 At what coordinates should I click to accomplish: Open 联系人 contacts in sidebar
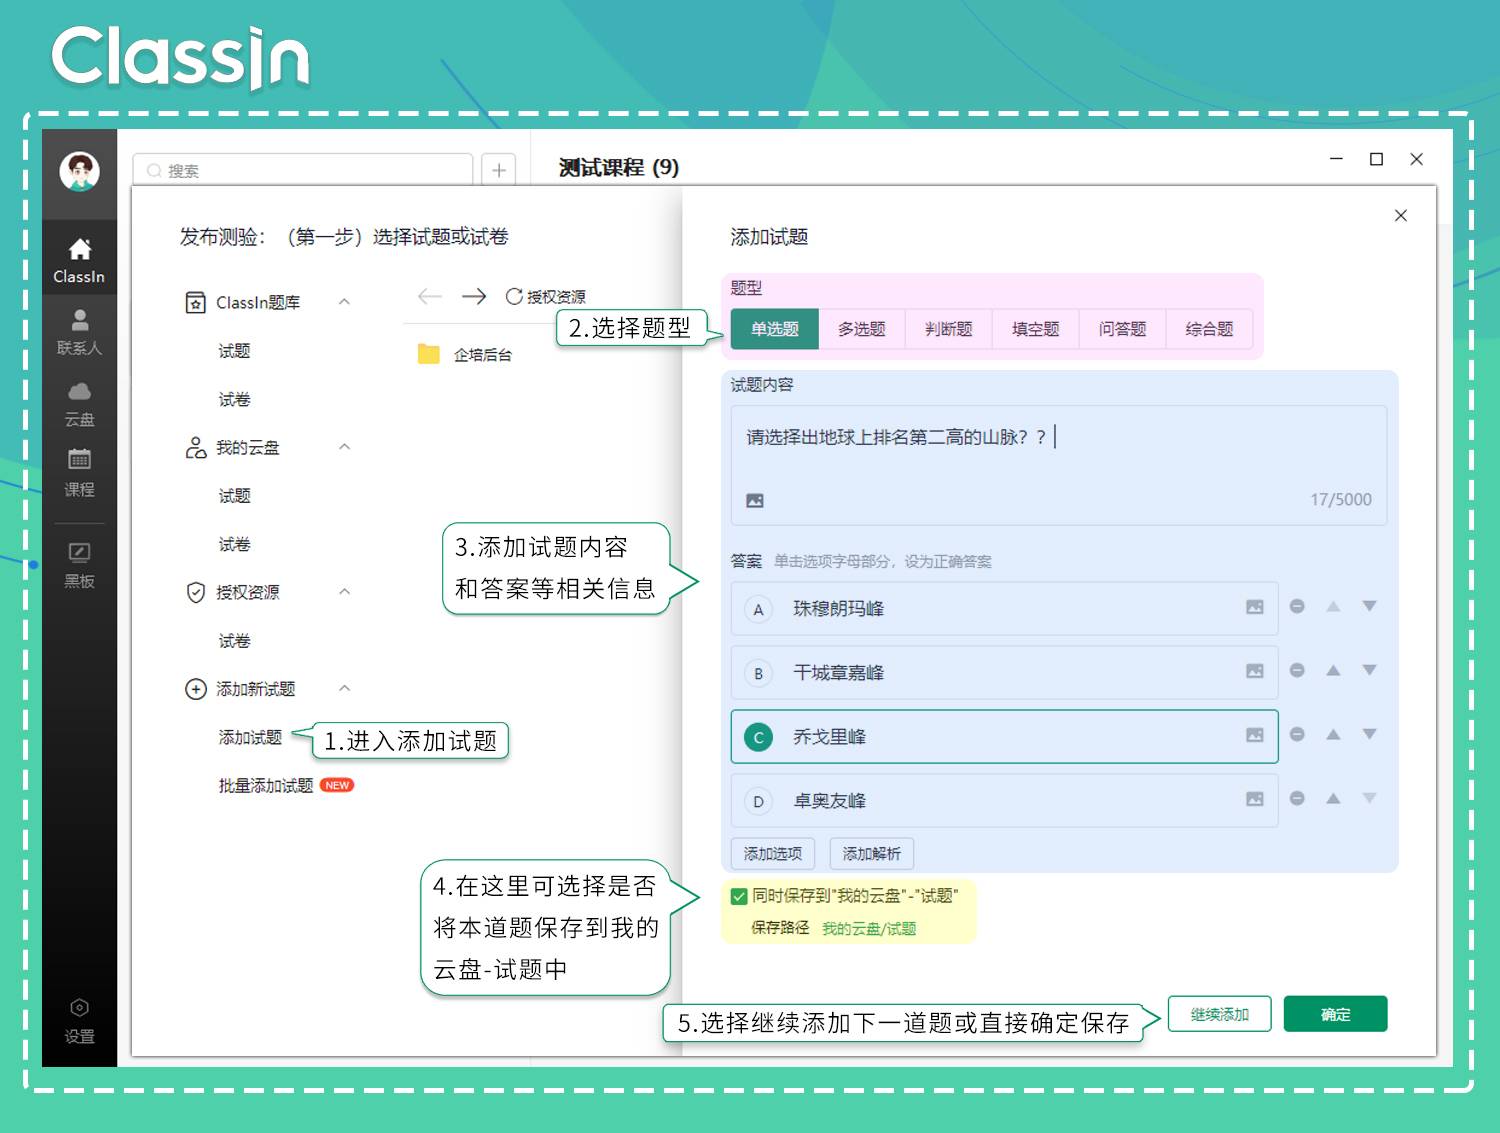[x=79, y=333]
